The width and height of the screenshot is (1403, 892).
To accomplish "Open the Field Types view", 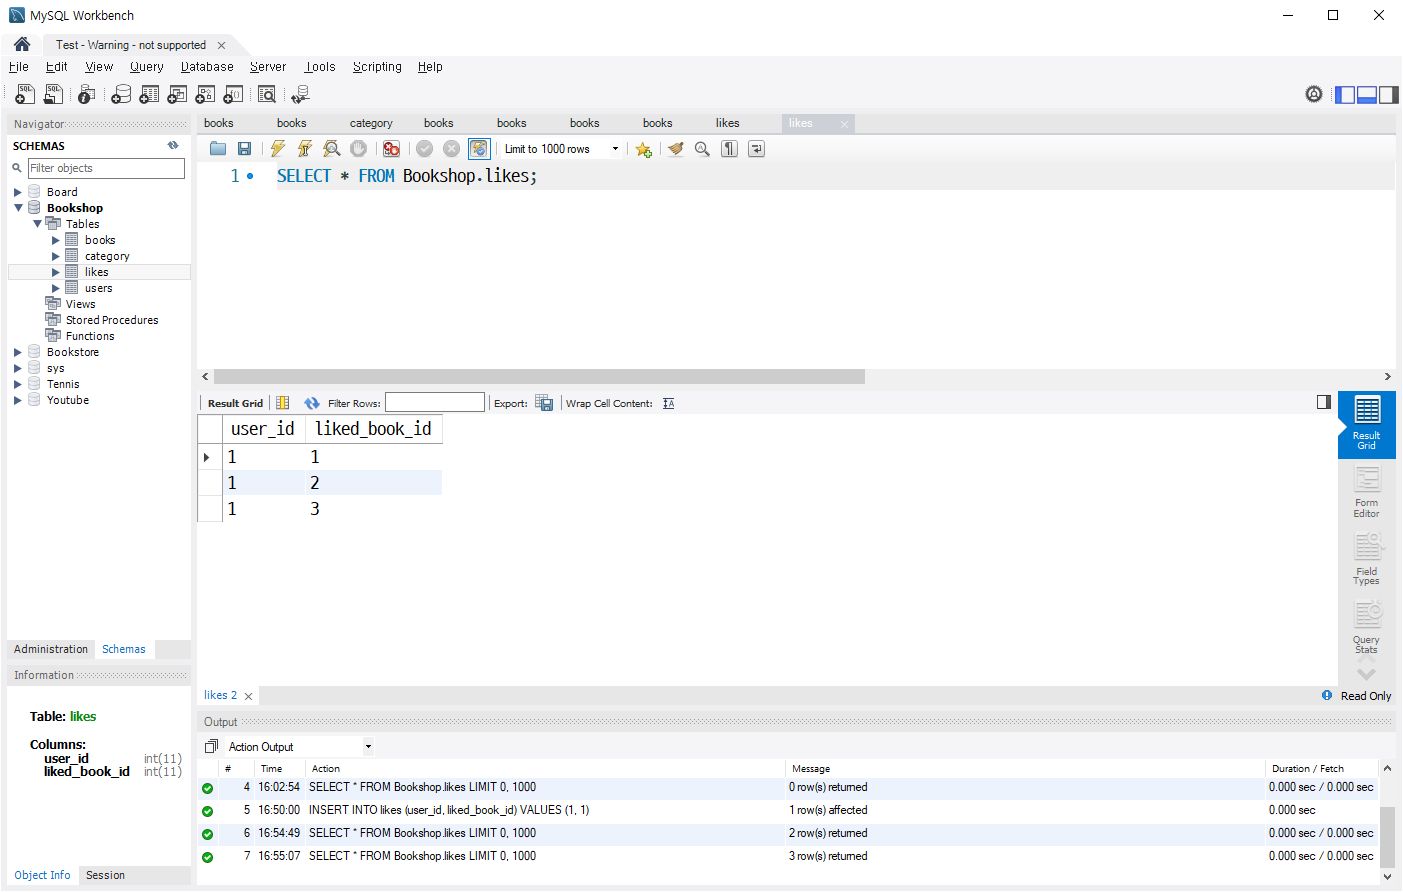I will (x=1366, y=560).
